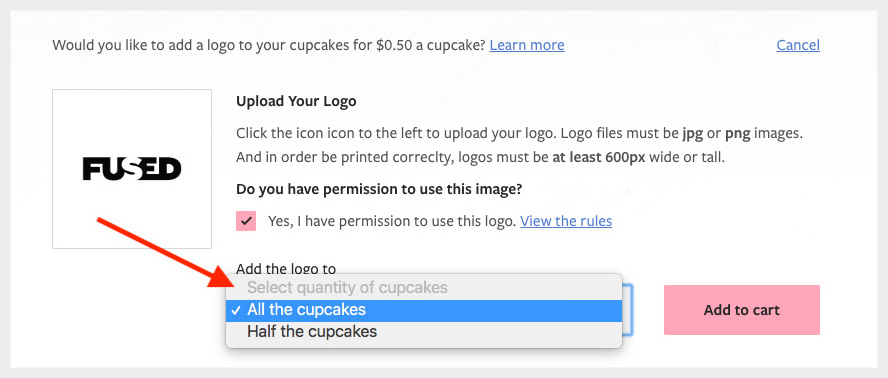The height and width of the screenshot is (378, 888).
Task: Click the checkmark beside All the cupcakes
Action: [x=236, y=311]
